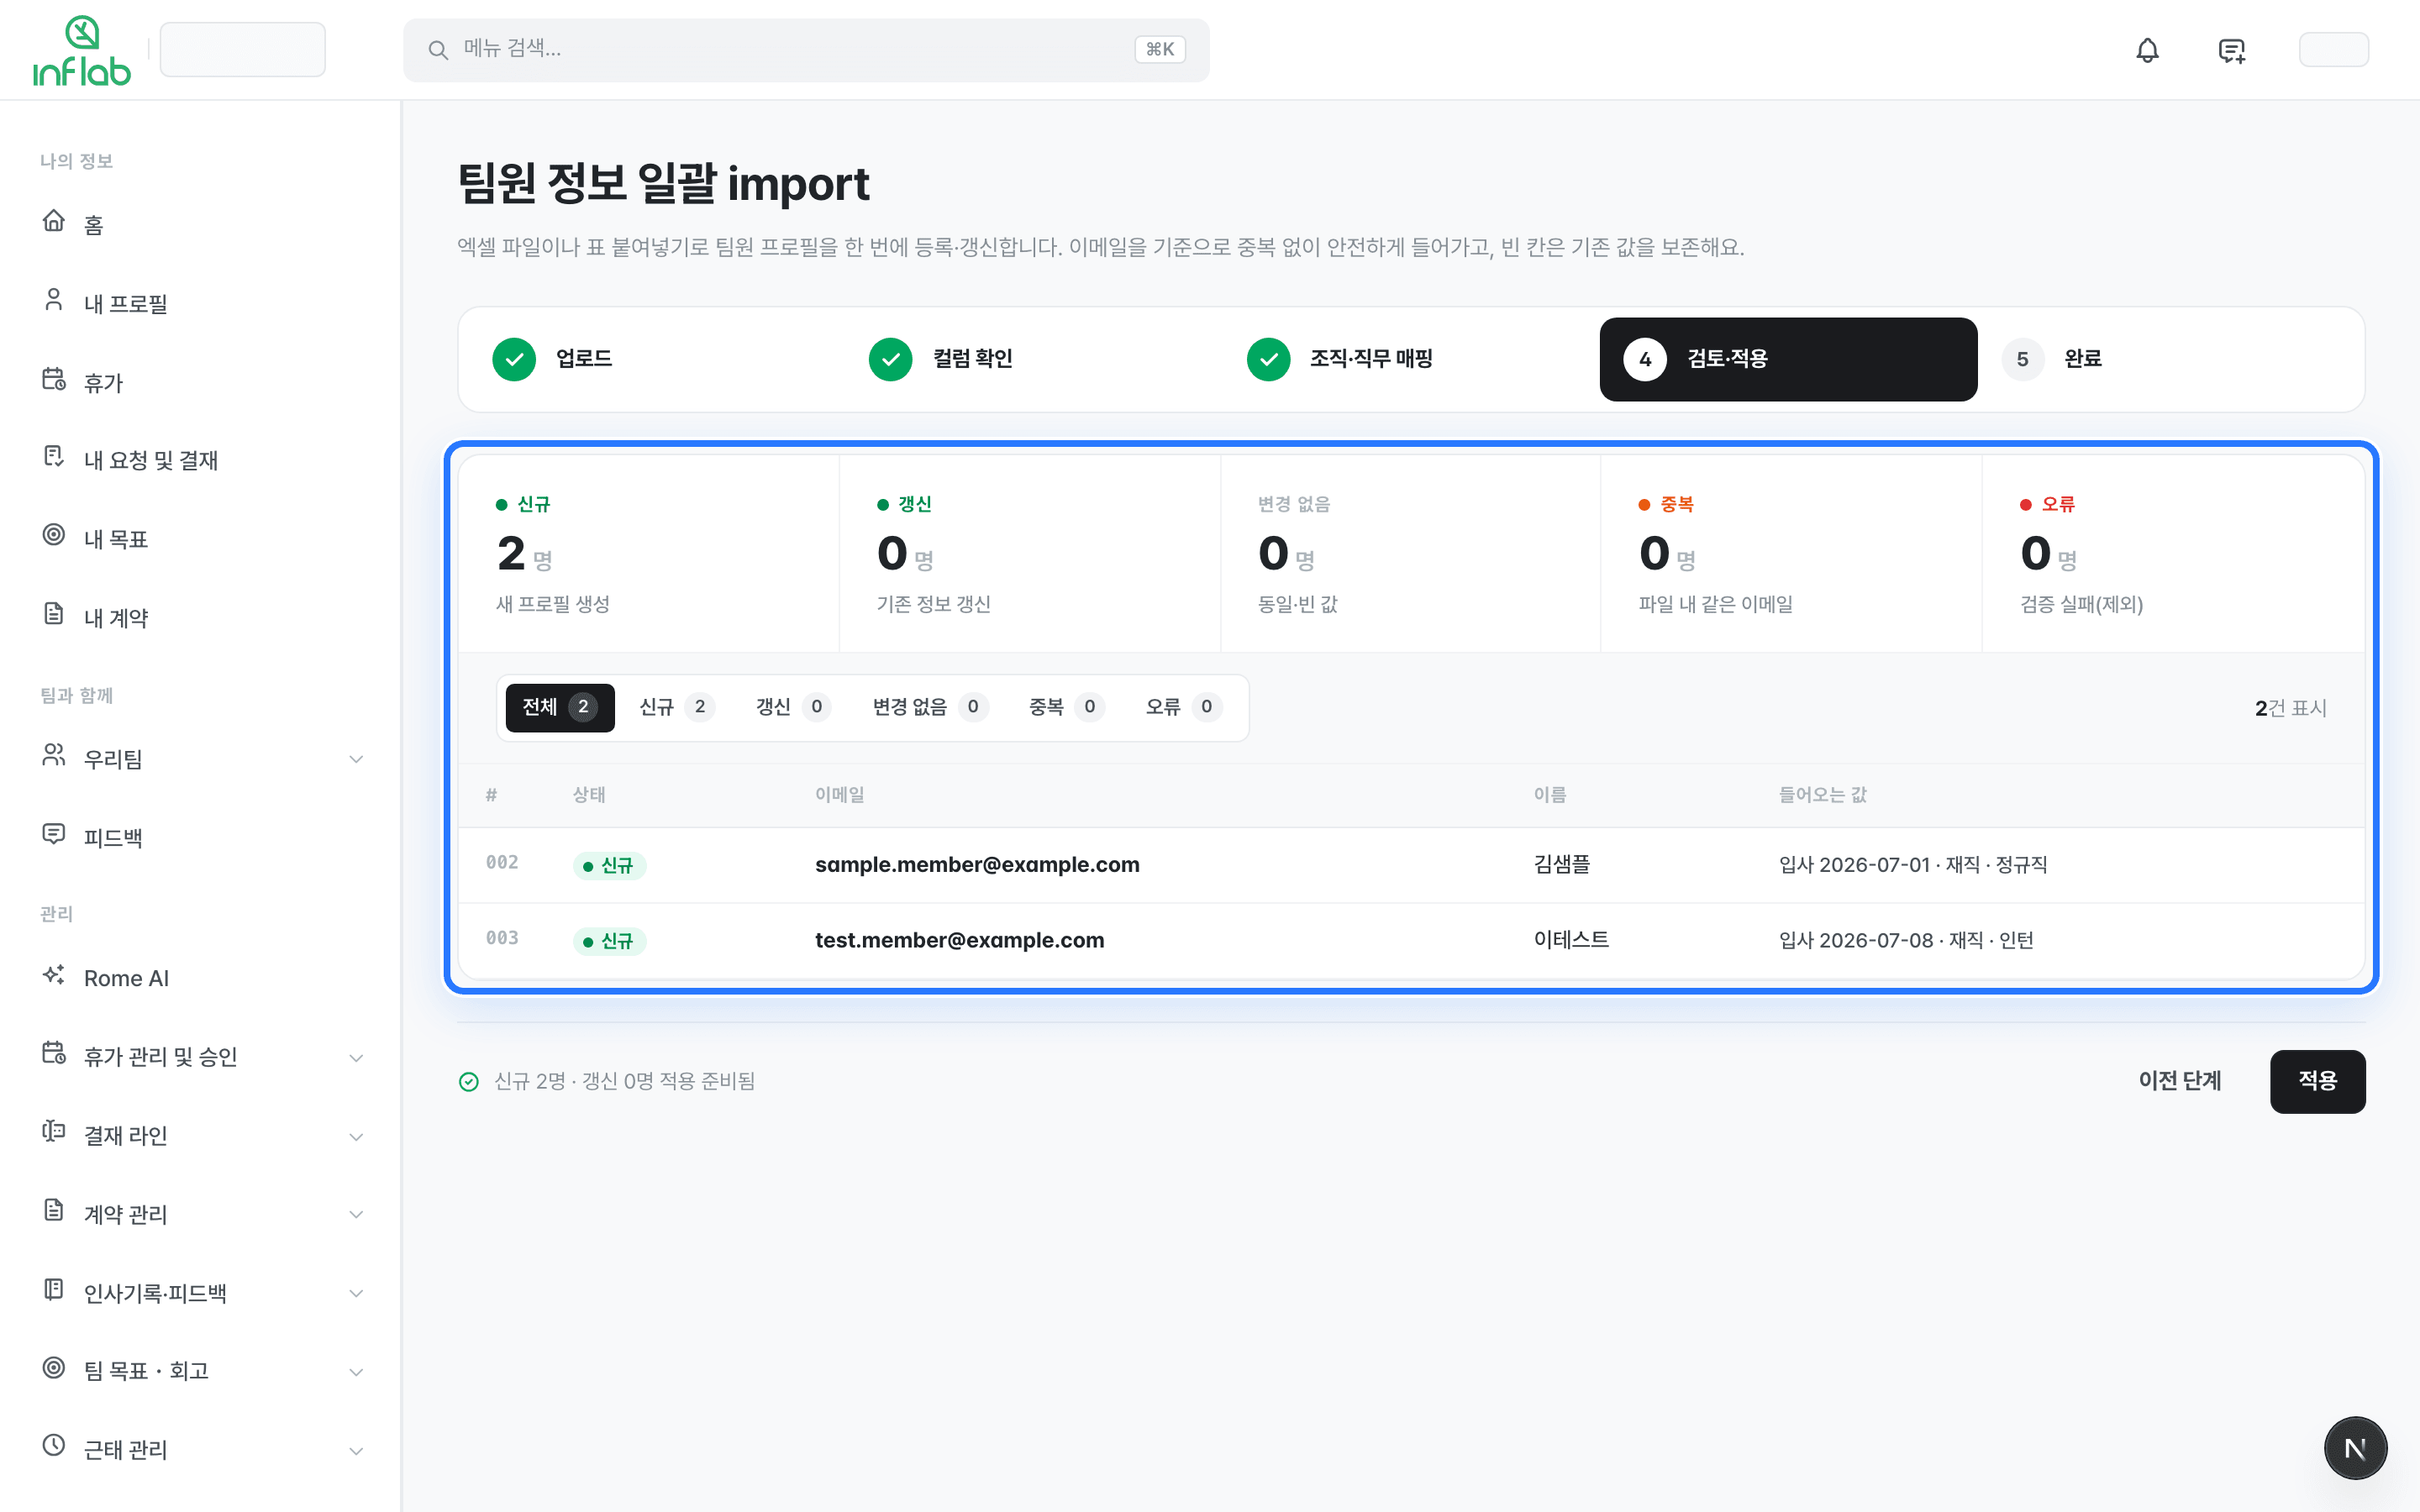Select the 오류 filter tab
This screenshot has width=2420, height=1512.
[x=1183, y=708]
